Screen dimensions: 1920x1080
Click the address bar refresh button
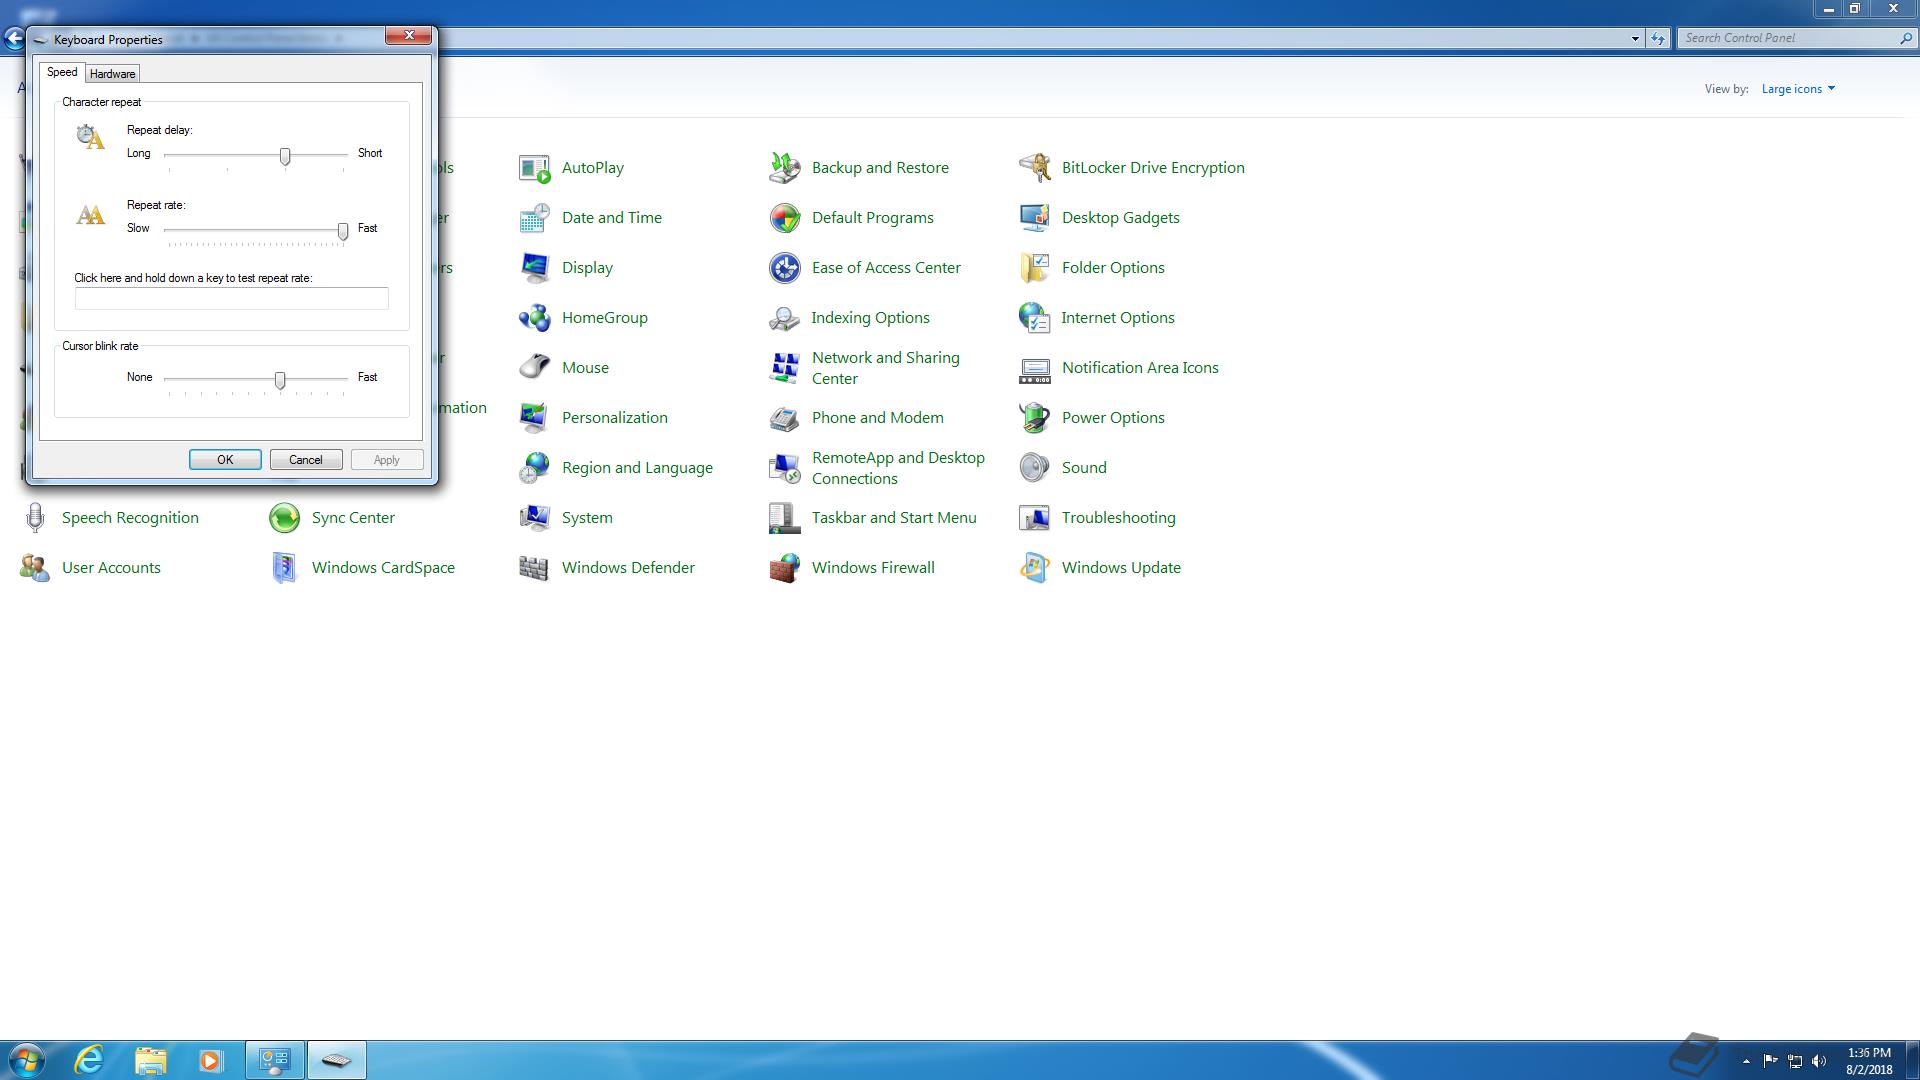point(1658,39)
